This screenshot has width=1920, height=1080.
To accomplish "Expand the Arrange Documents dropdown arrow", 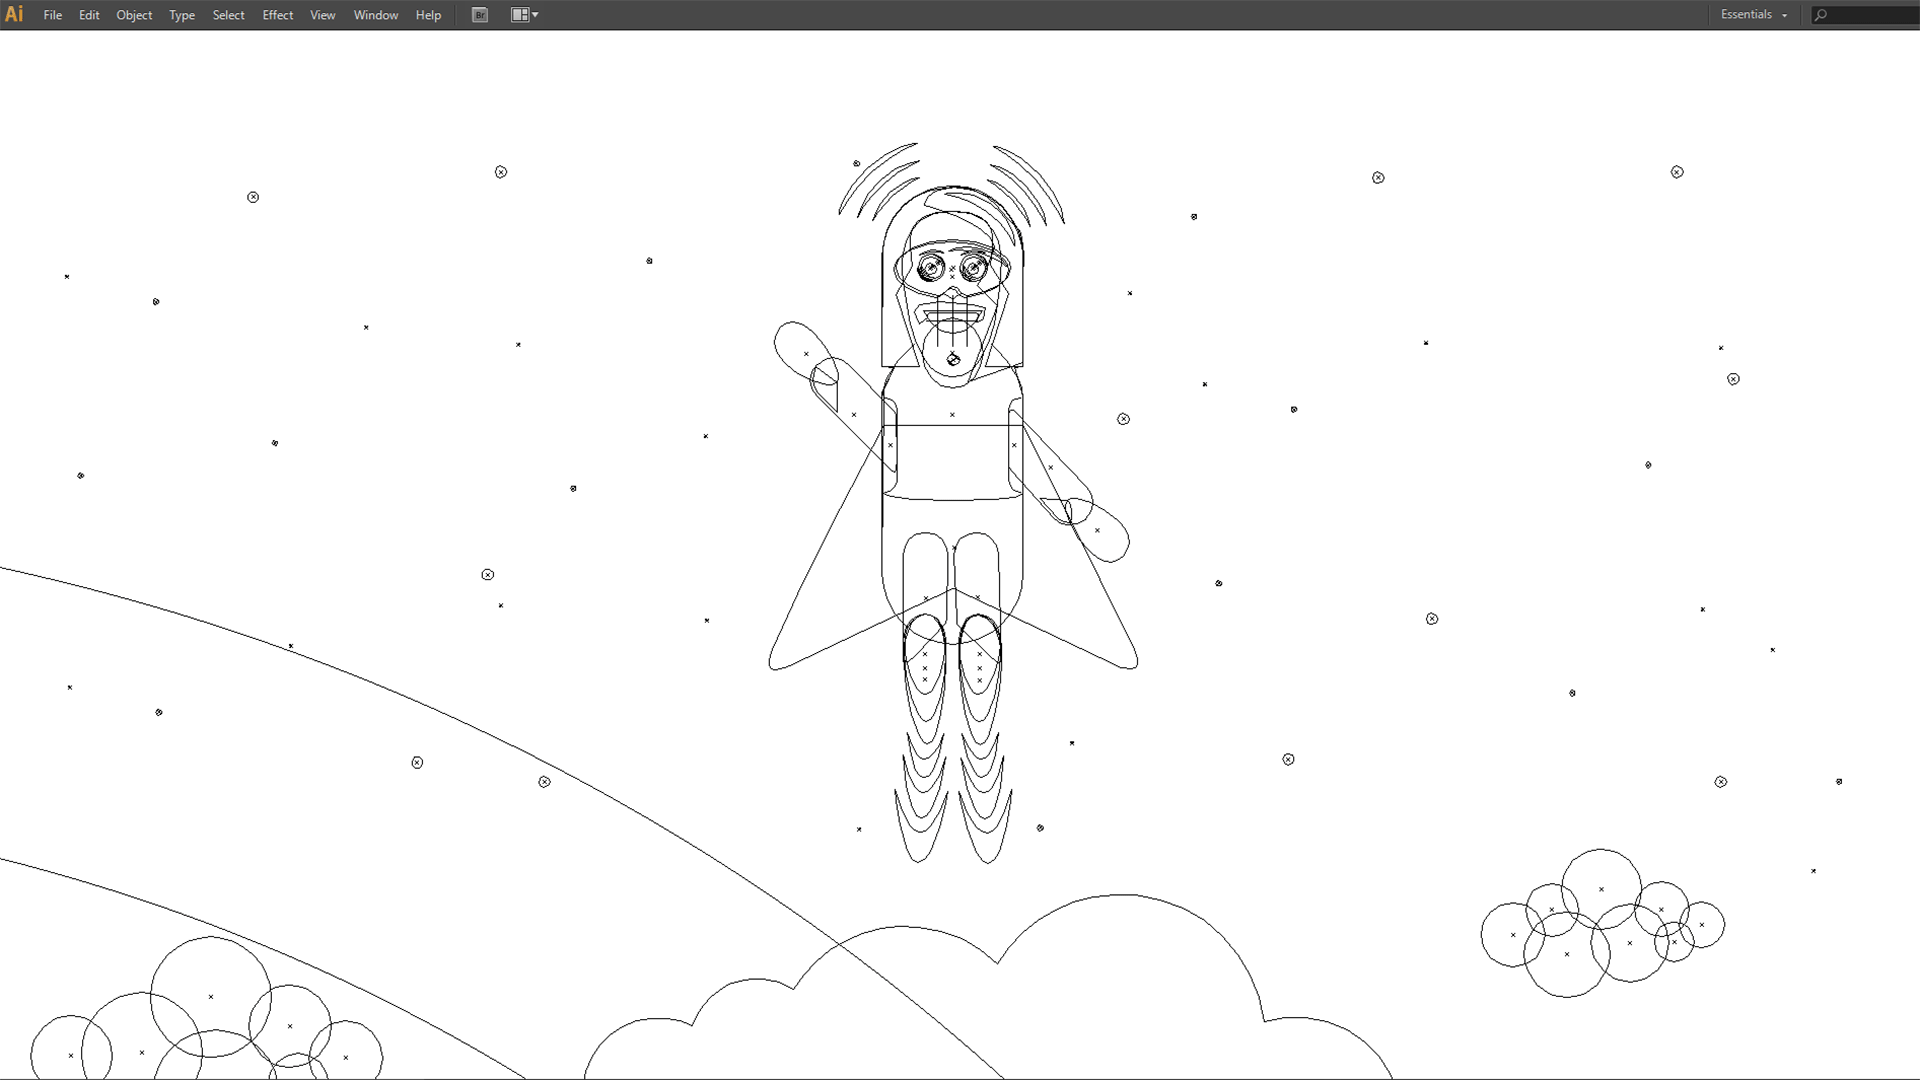I will [x=535, y=15].
